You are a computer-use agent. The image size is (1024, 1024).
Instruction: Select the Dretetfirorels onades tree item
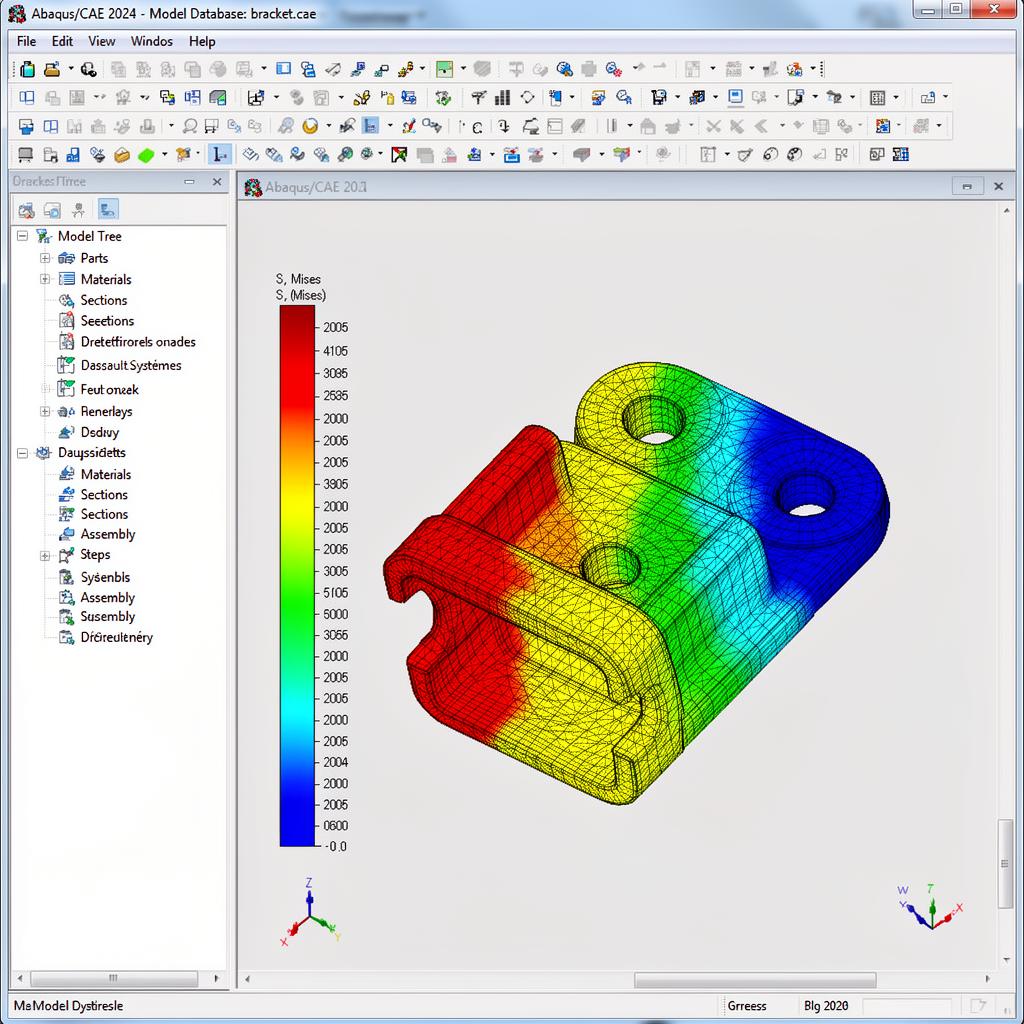click(x=138, y=342)
